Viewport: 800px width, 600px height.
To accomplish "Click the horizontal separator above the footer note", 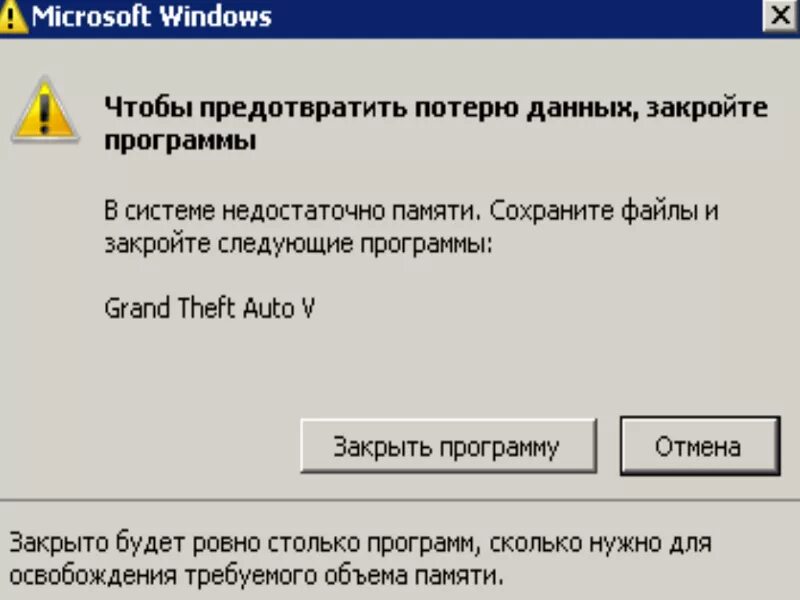I will 400,501.
